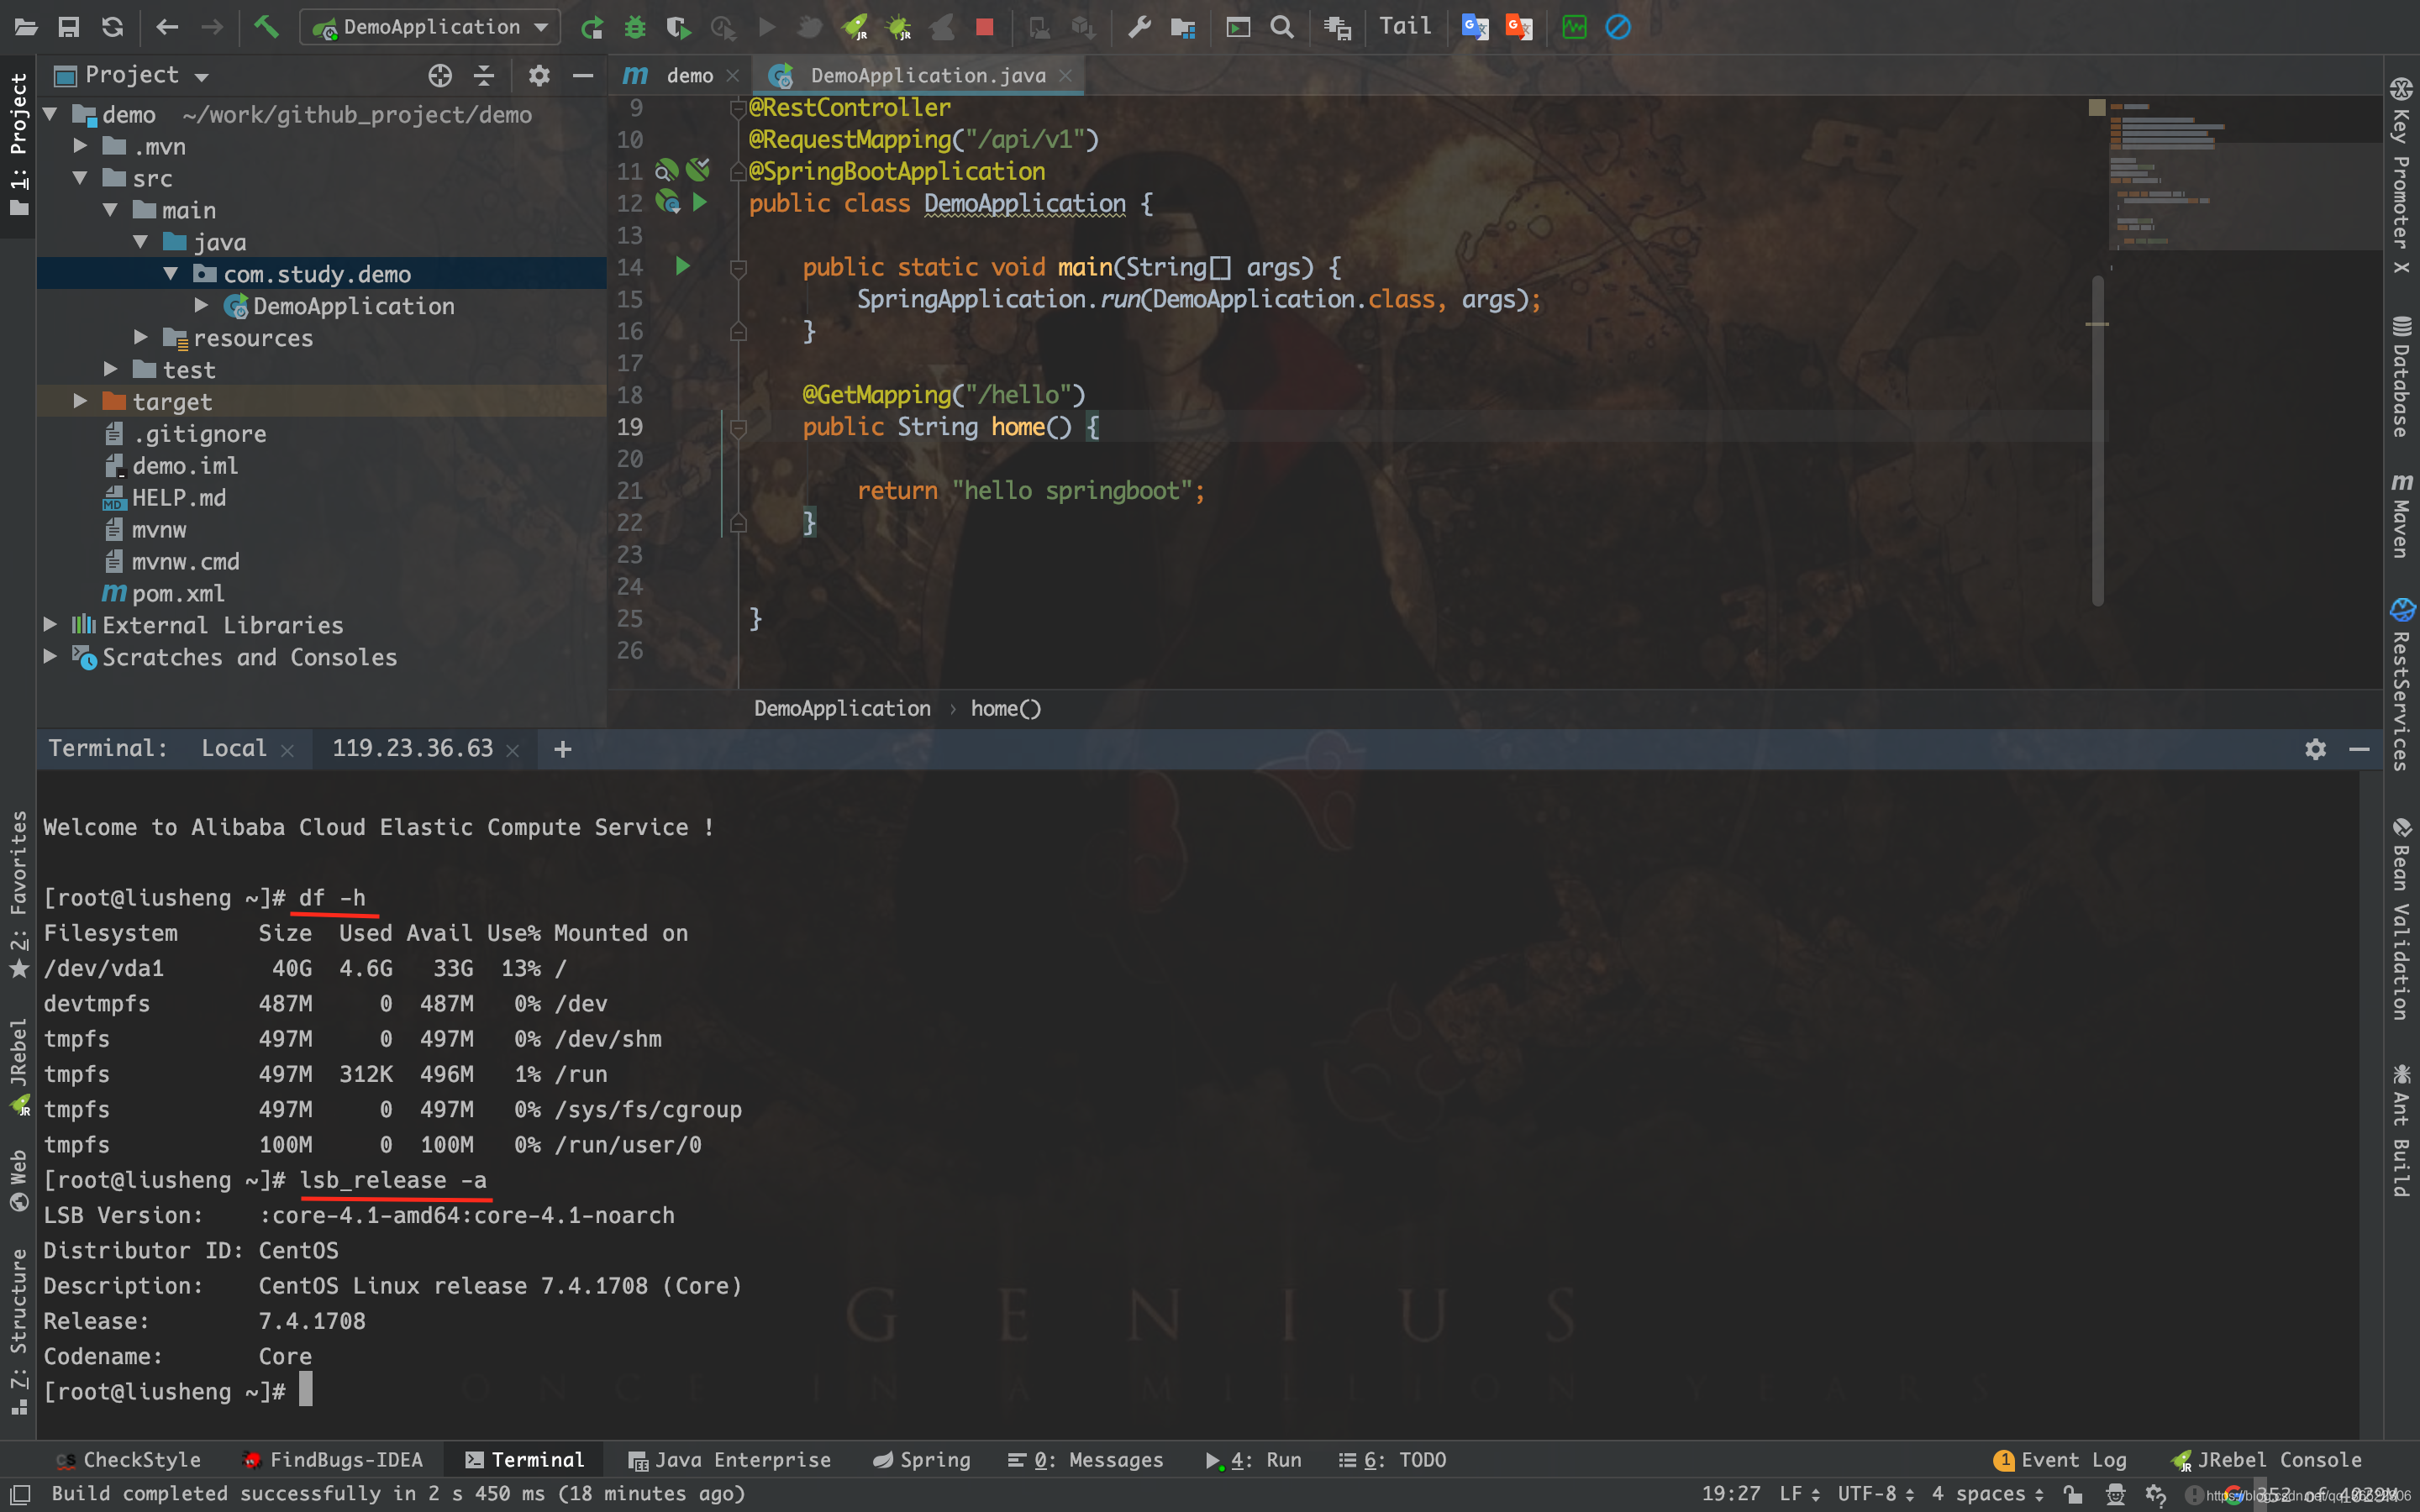Click the Debug bug icon in toolbar
Viewport: 2420px width, 1512px height.
[635, 27]
